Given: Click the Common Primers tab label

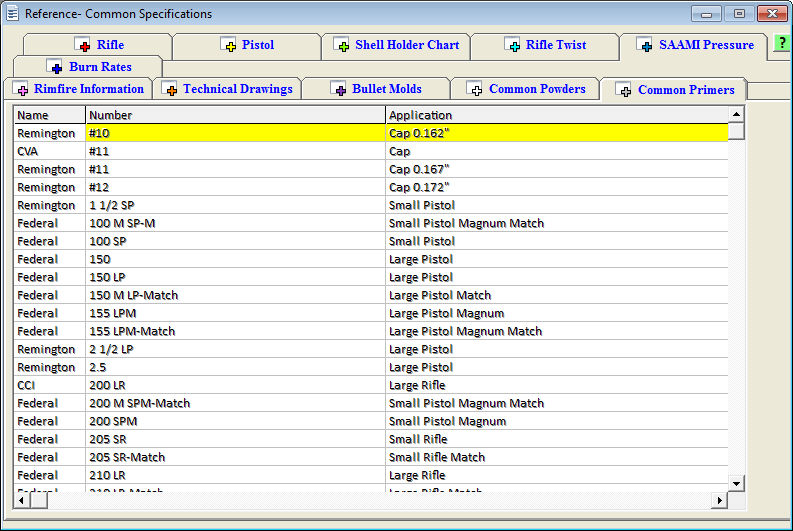Looking at the screenshot, I should [686, 90].
